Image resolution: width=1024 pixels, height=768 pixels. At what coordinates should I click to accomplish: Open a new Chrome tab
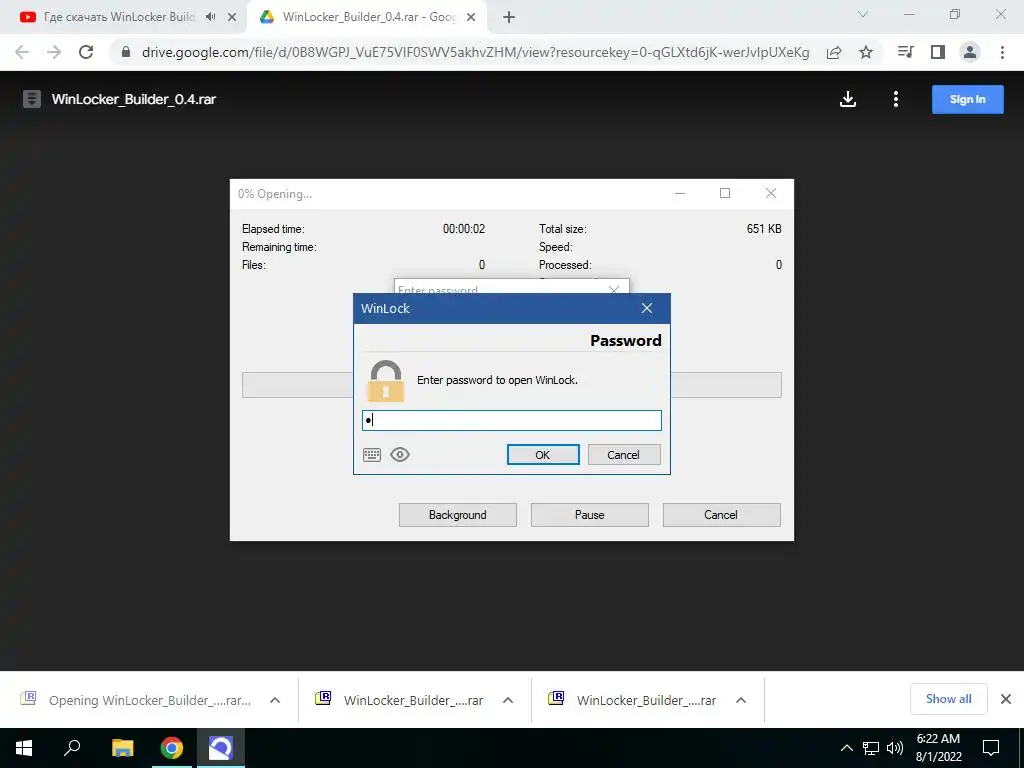click(x=509, y=17)
